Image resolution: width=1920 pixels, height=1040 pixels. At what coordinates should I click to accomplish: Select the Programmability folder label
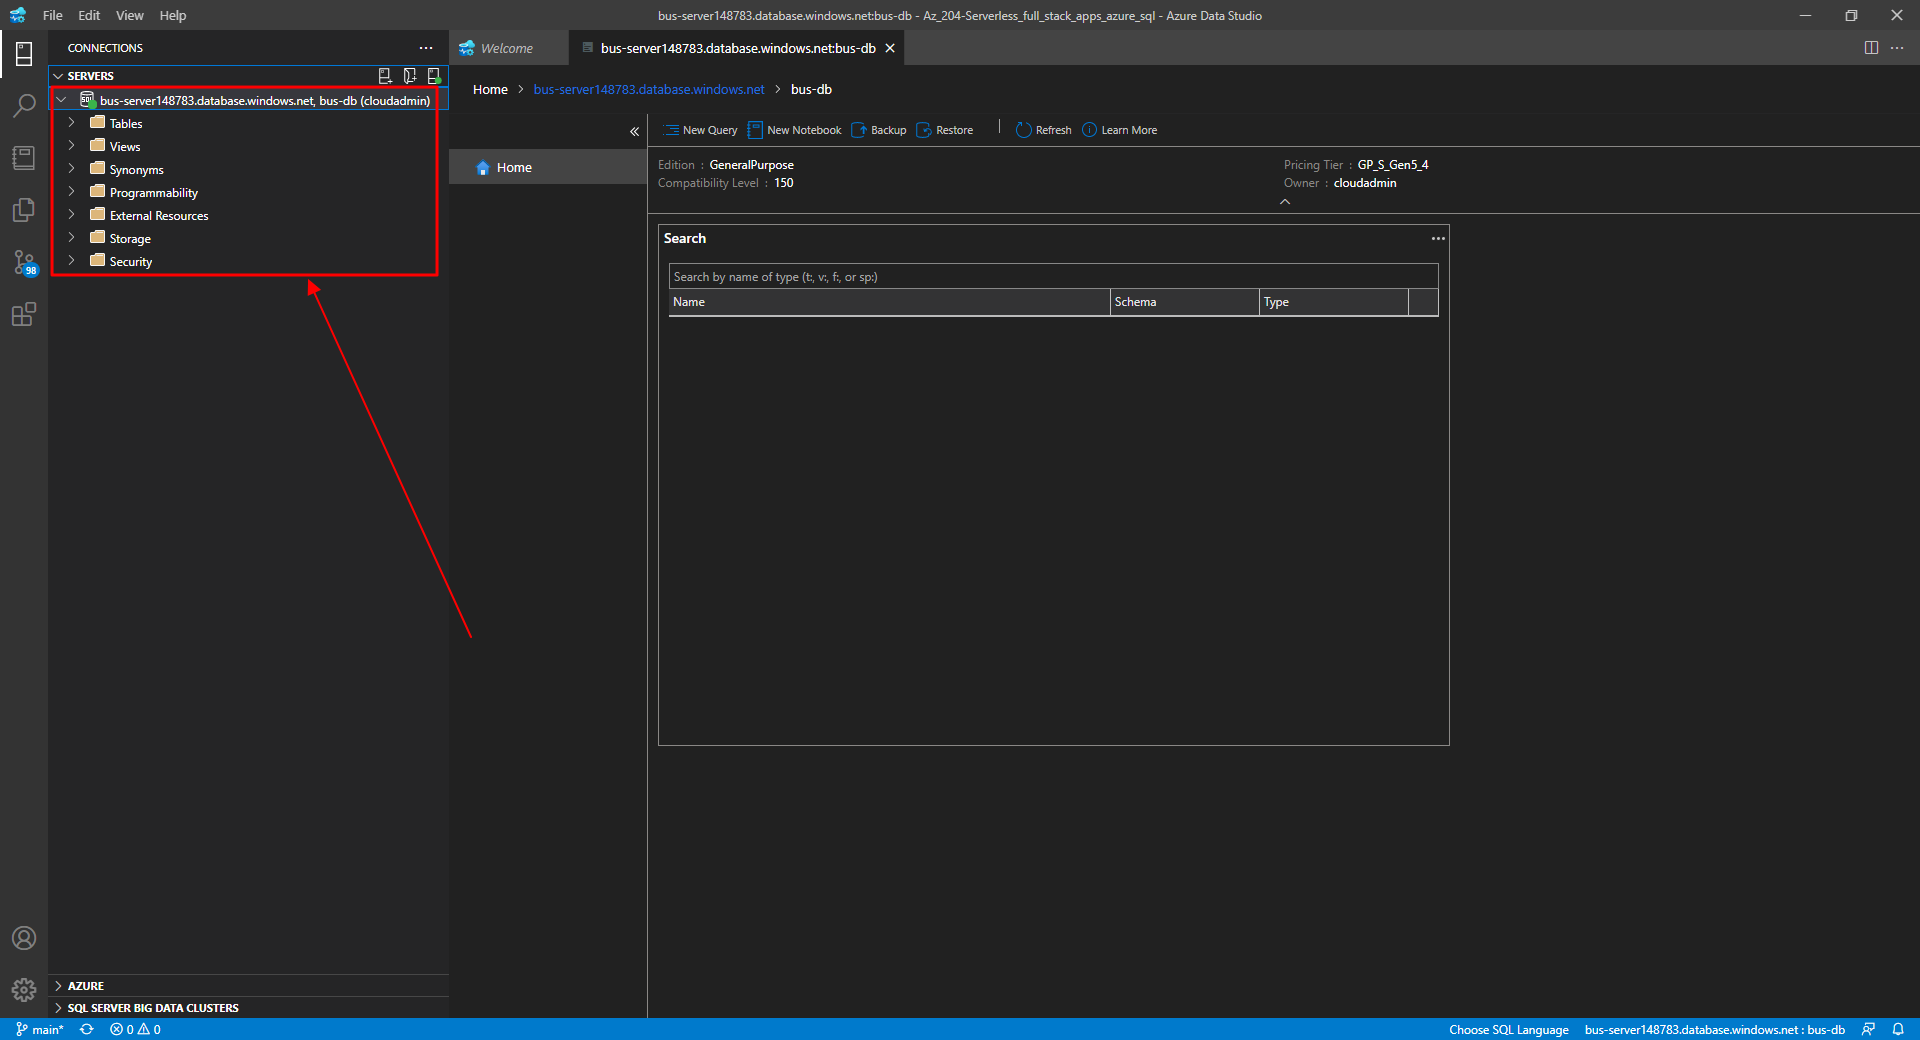[x=154, y=192]
